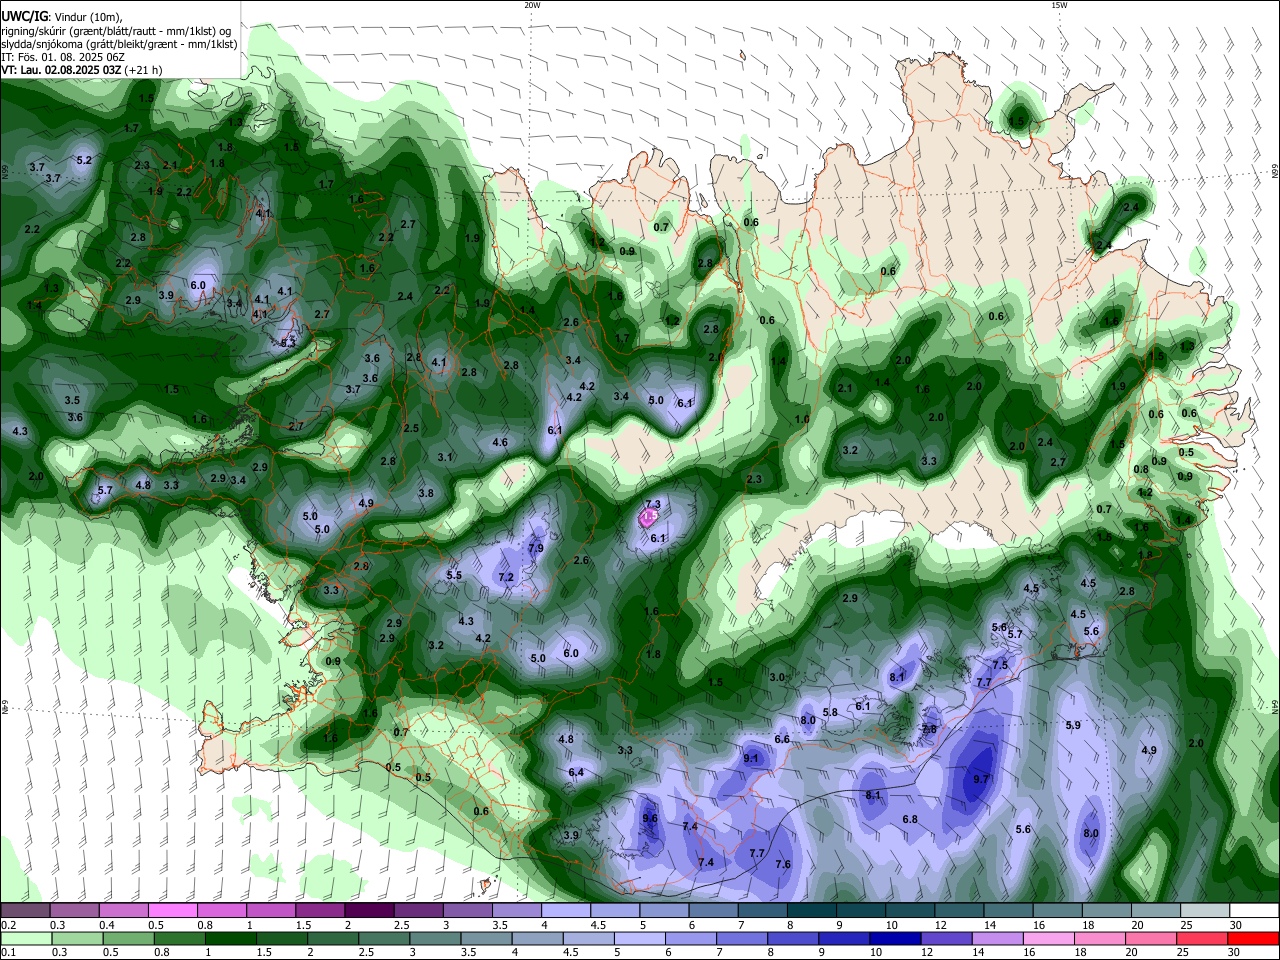
Task: Click the 20W longitude label
Action: tap(532, 5)
